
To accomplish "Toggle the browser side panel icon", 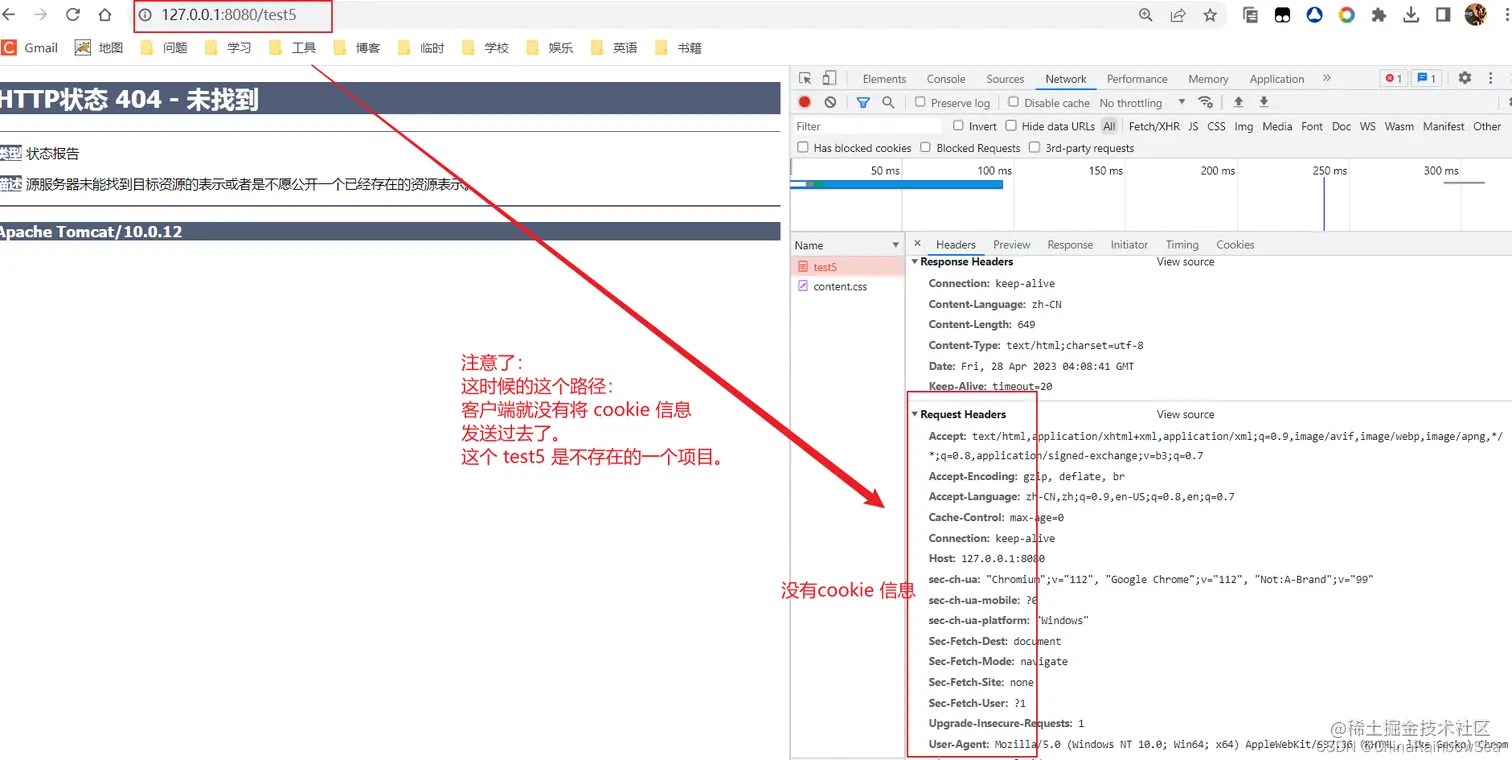I will pyautogui.click(x=1443, y=15).
